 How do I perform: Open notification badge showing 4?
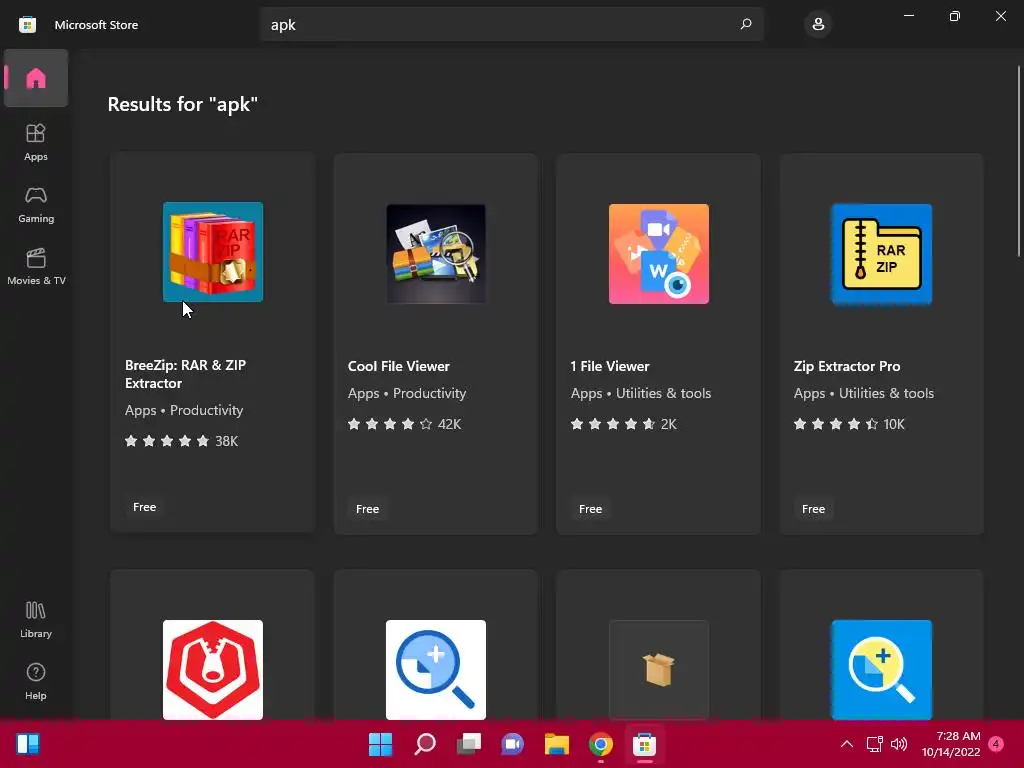click(996, 744)
